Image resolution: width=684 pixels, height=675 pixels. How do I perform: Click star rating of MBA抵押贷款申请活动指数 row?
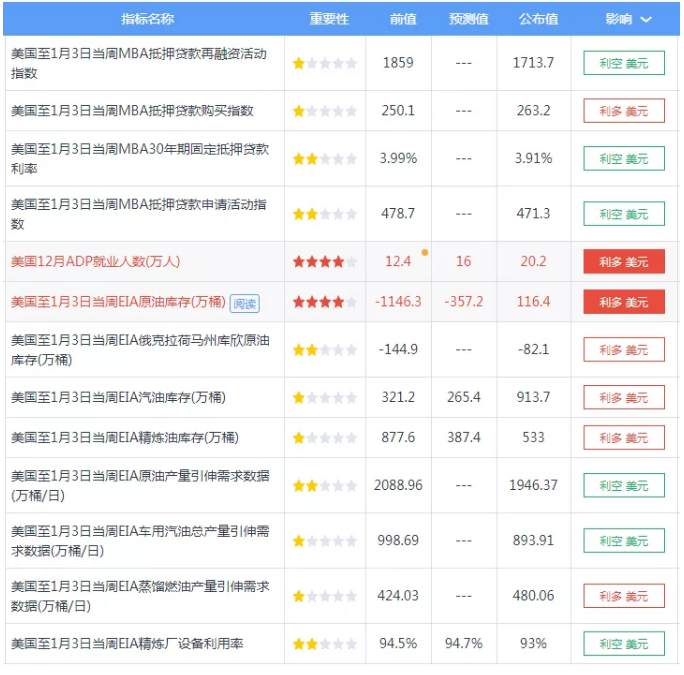[325, 214]
